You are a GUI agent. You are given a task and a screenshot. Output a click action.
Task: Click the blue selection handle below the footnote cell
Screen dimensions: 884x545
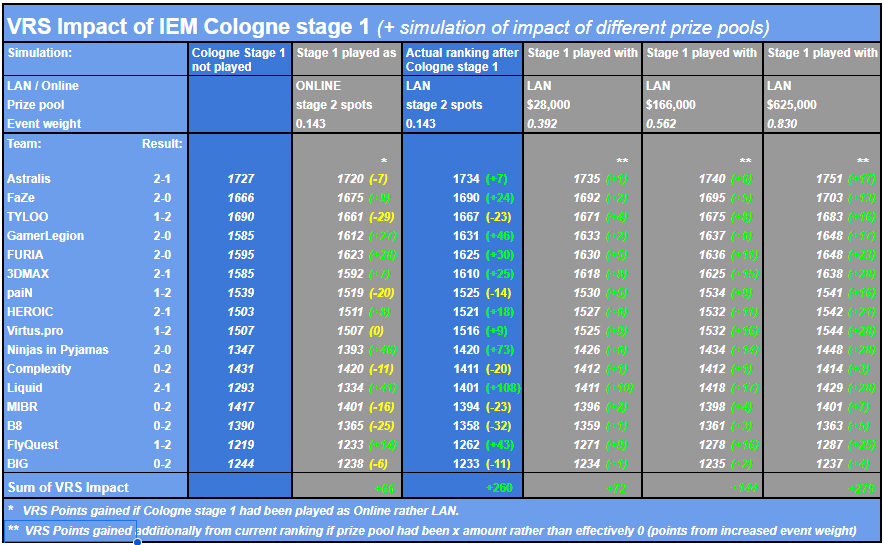point(137,542)
